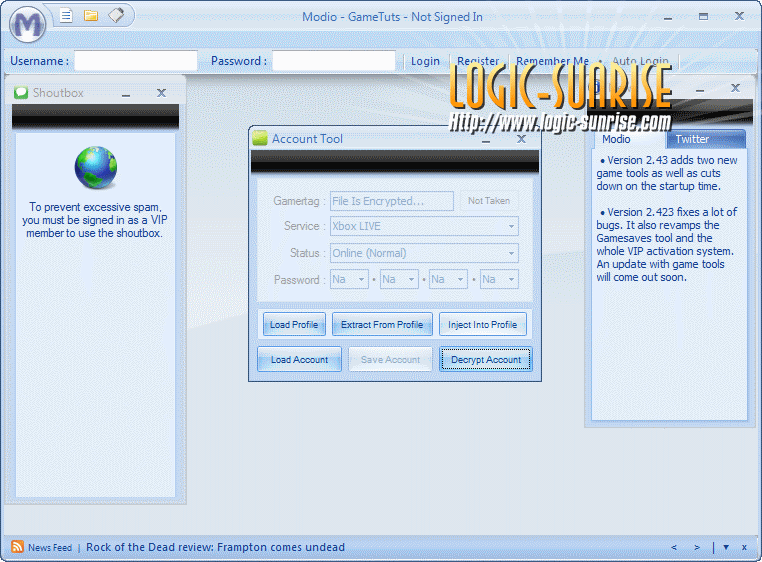The width and height of the screenshot is (762, 562).
Task: Click the orange News Feed RSS icon
Action: click(x=17, y=546)
